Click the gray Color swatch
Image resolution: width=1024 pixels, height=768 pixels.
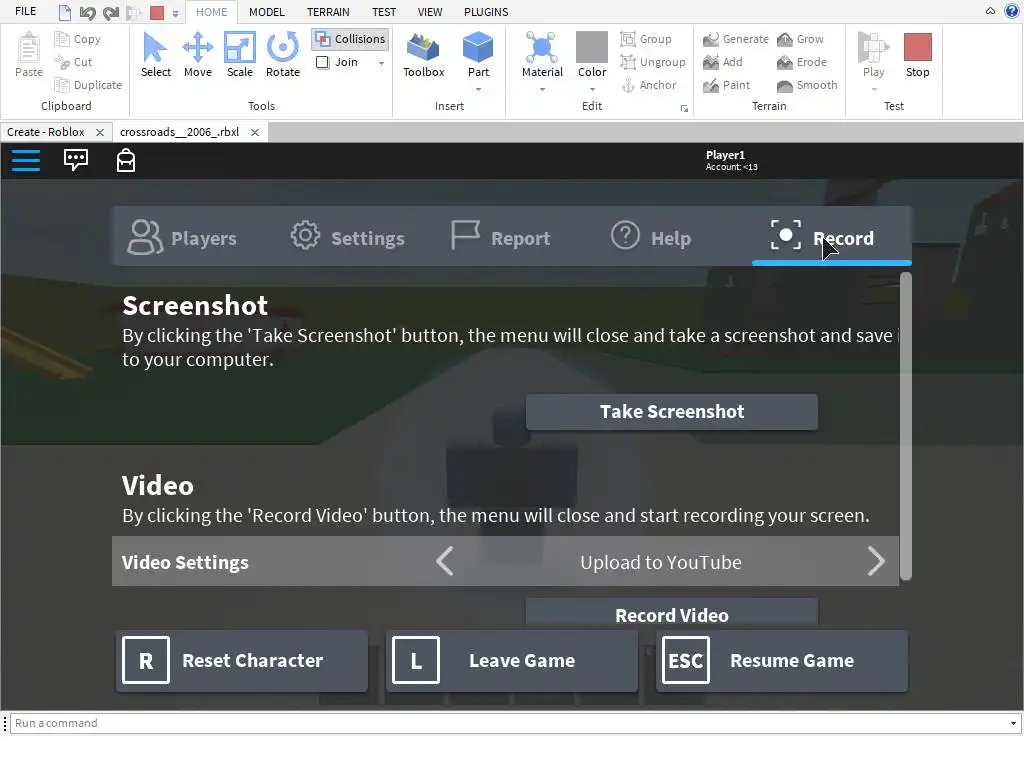592,47
